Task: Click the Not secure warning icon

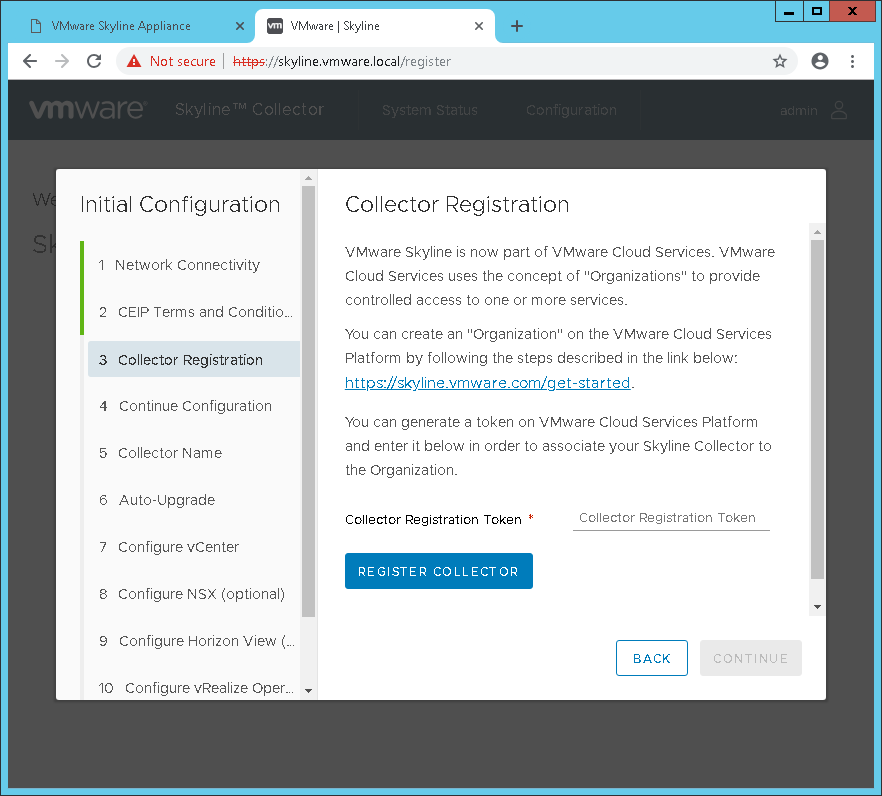Action: tap(134, 61)
